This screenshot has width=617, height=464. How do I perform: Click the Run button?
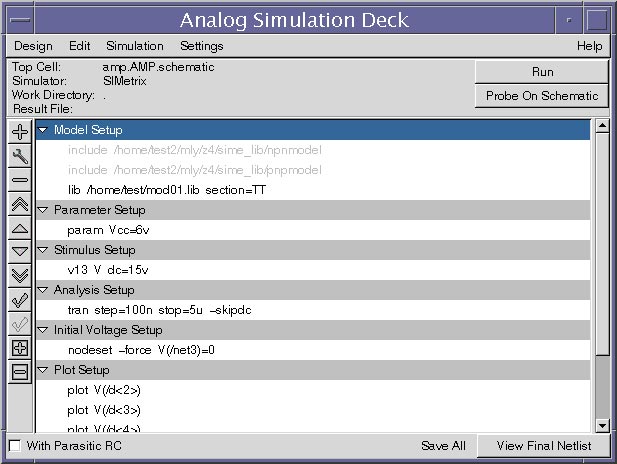pyautogui.click(x=542, y=72)
